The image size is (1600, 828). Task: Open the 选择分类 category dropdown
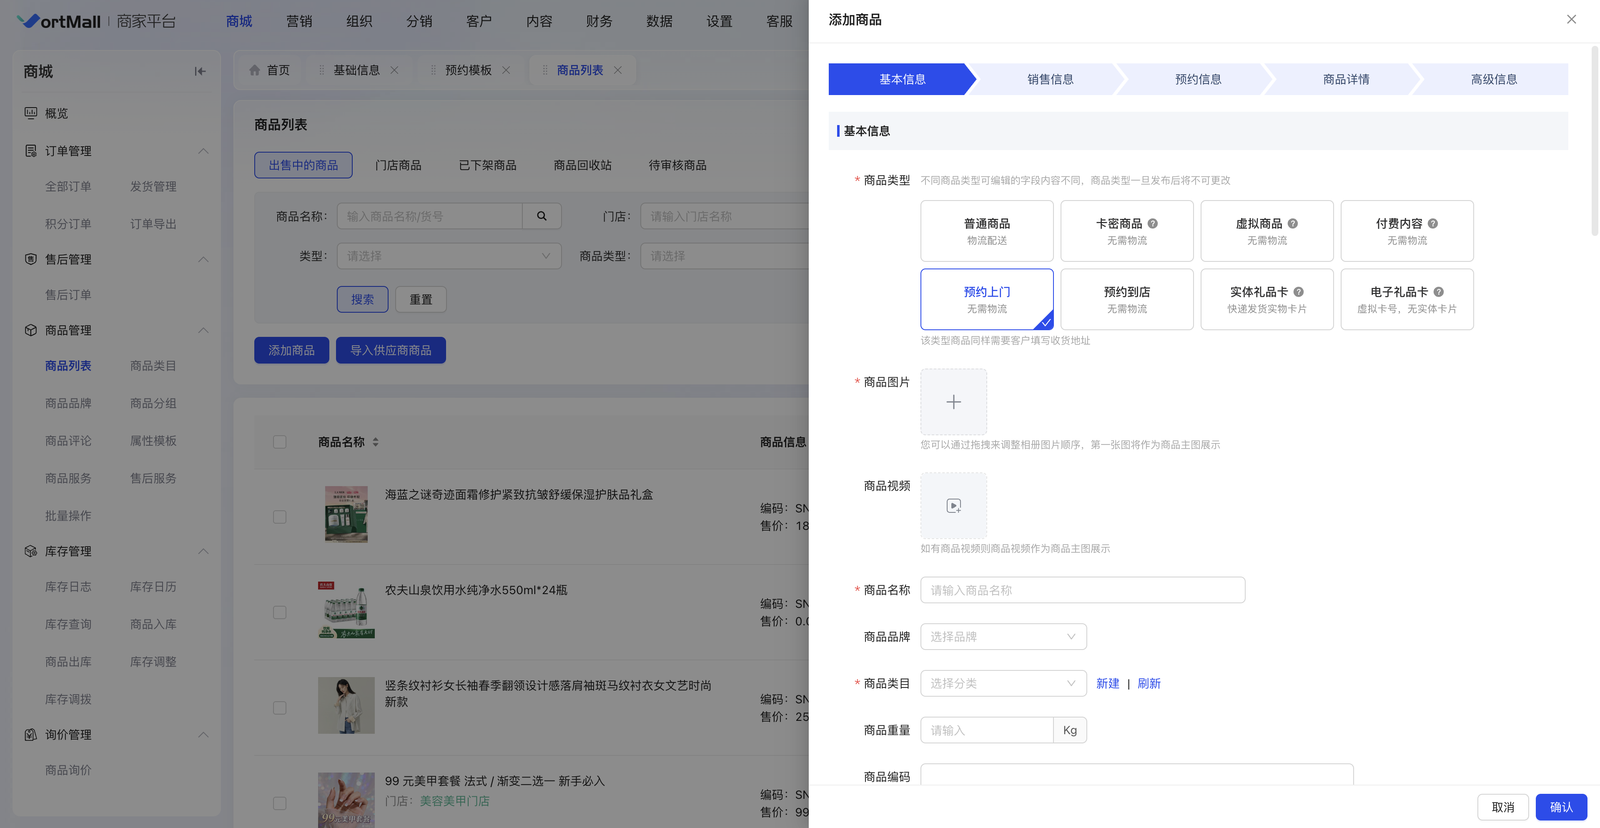(x=1003, y=684)
